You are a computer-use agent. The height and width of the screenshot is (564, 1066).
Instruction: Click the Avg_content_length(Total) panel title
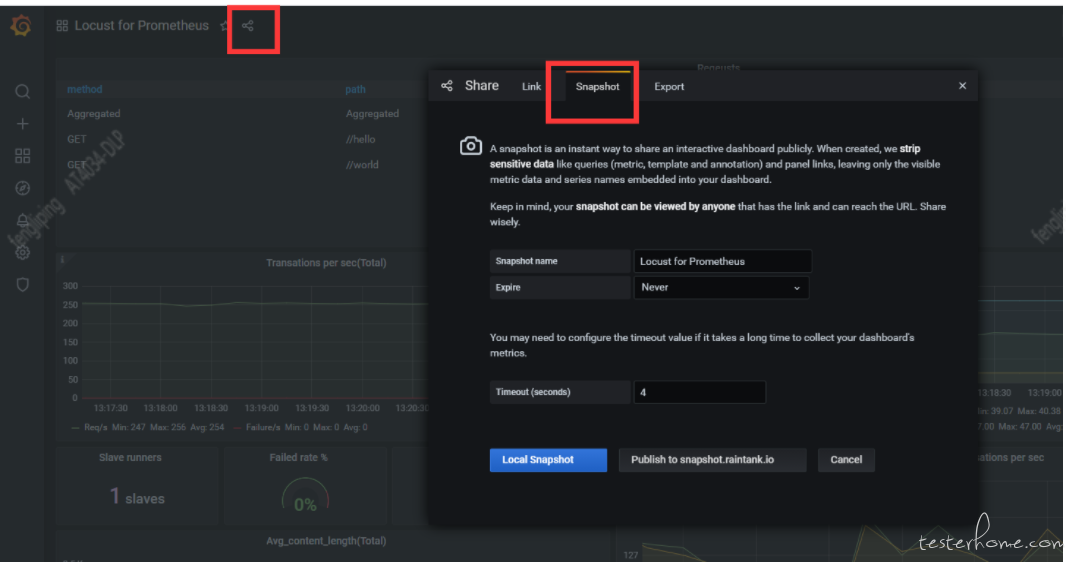tap(326, 541)
